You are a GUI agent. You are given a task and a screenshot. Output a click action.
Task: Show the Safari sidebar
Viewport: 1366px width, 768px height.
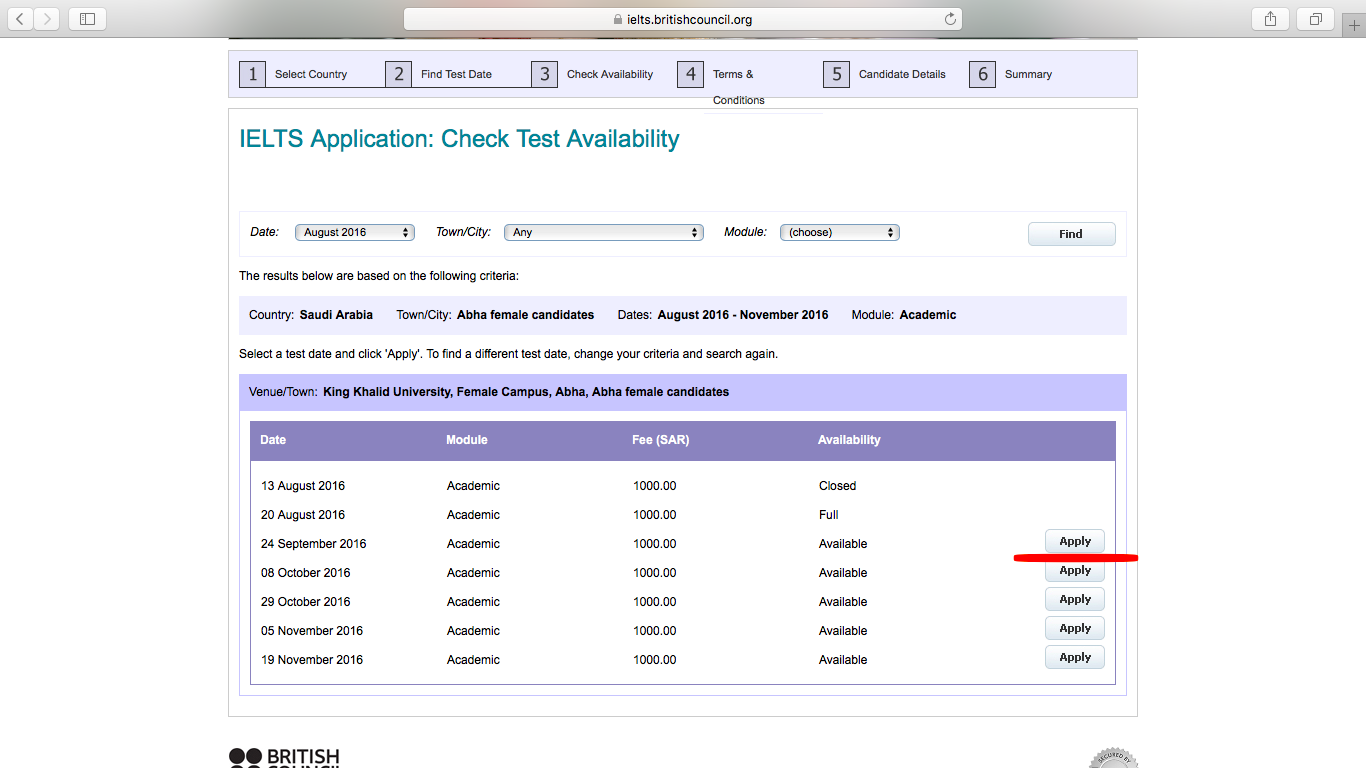(x=87, y=19)
